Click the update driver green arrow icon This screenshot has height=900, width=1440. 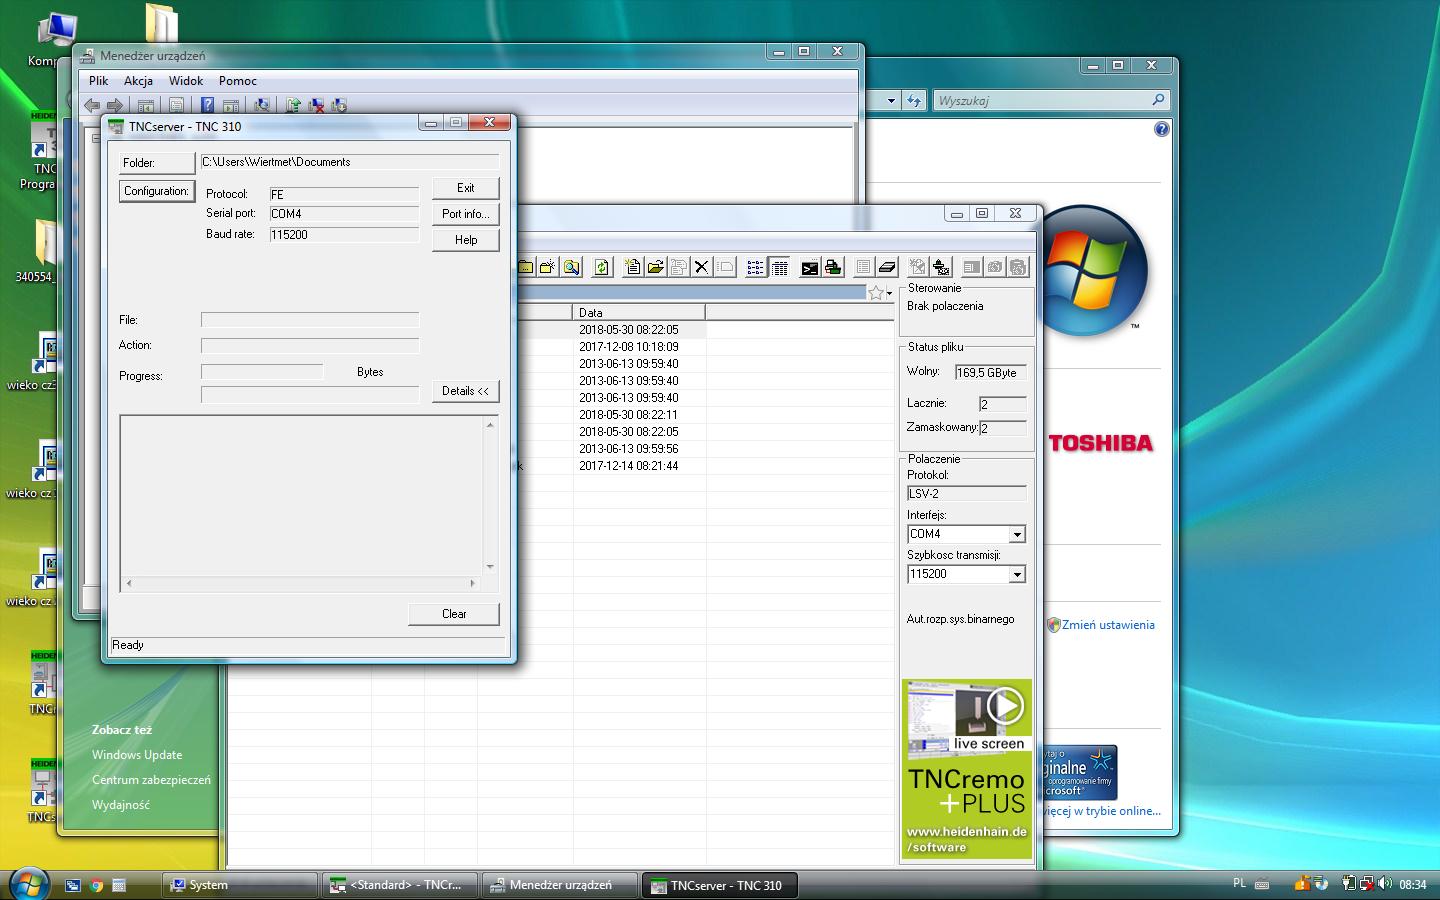pyautogui.click(x=293, y=105)
